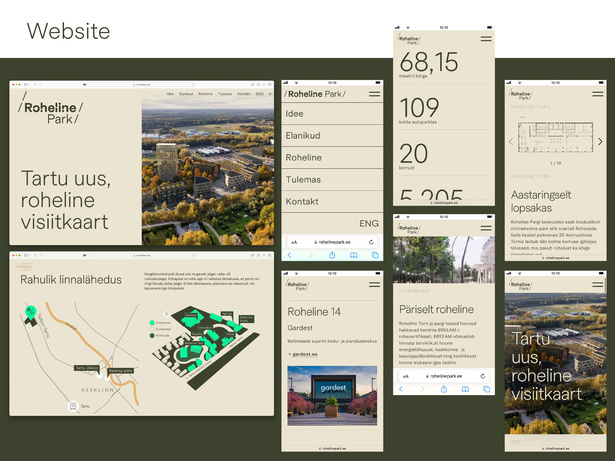Select Elanikud in mobile menu
The image size is (615, 461).
pyautogui.click(x=302, y=136)
